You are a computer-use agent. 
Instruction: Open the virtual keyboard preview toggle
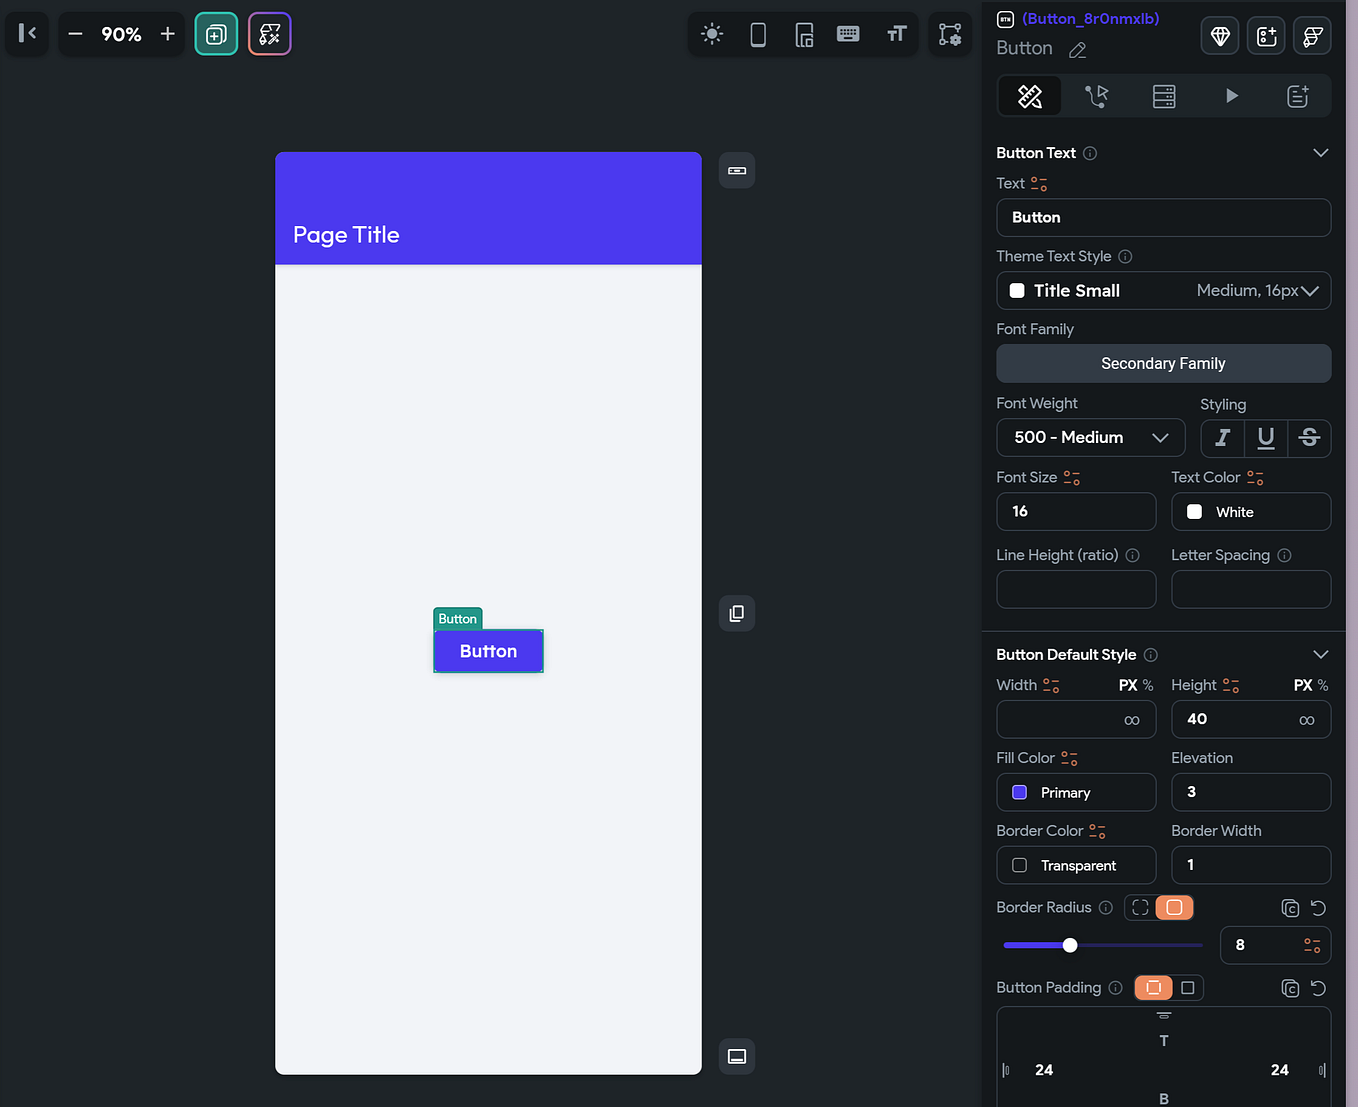848,34
